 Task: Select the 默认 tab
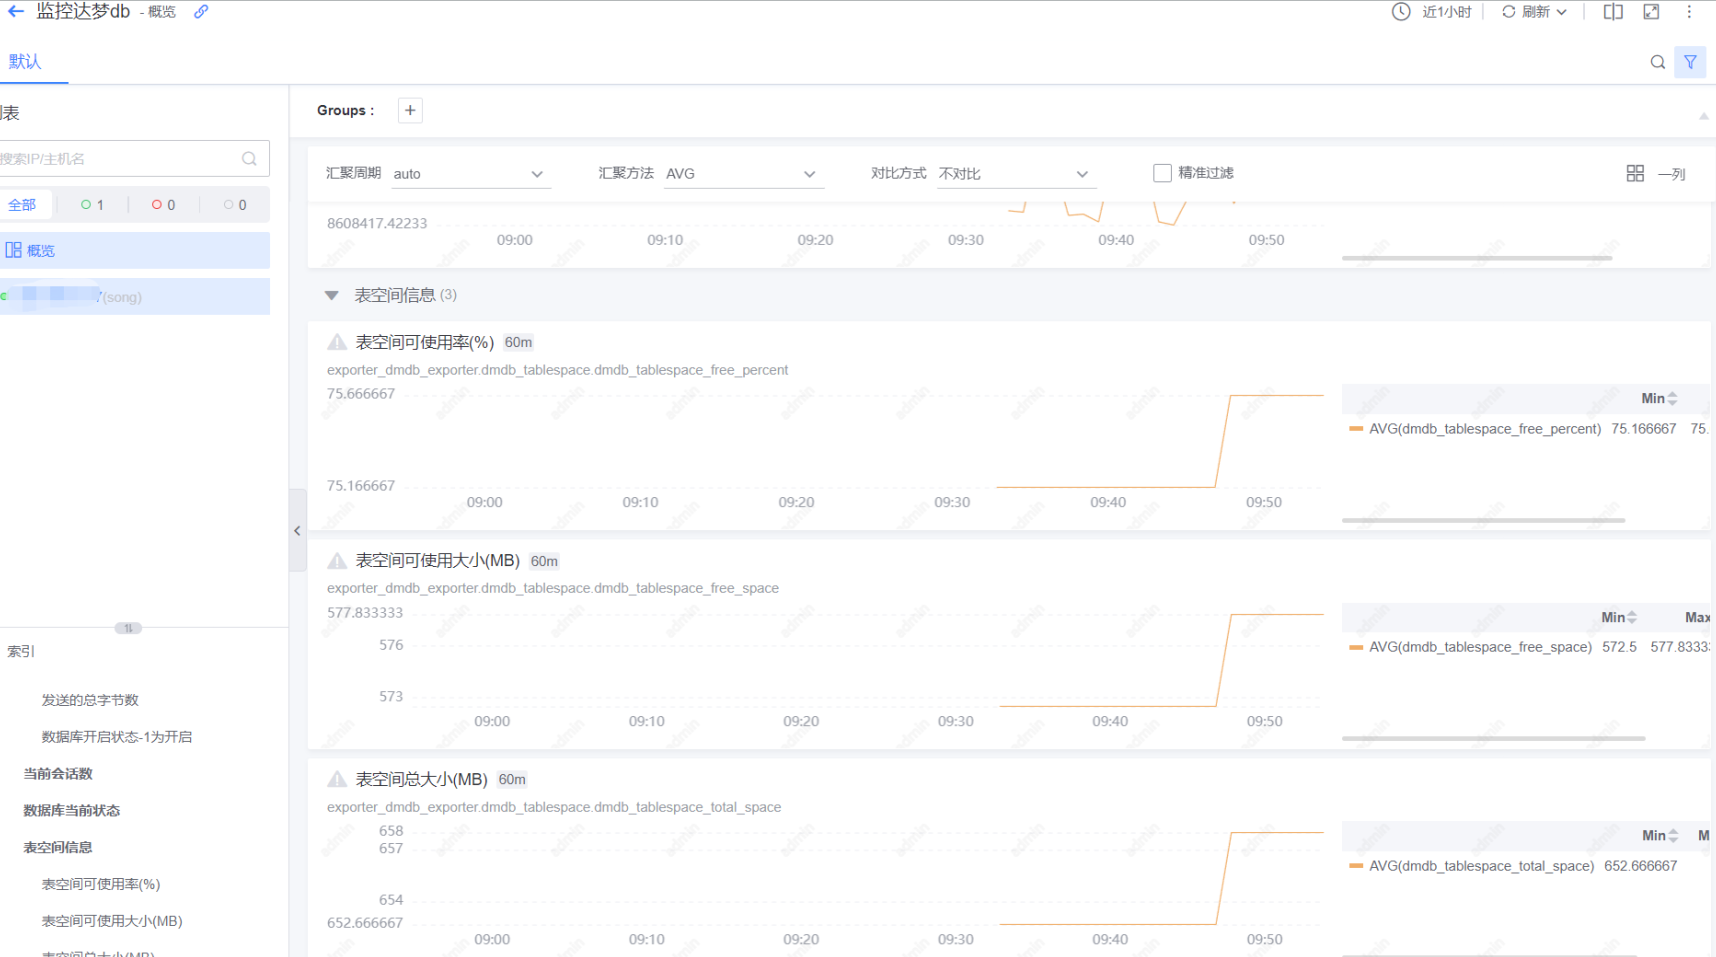coord(25,62)
